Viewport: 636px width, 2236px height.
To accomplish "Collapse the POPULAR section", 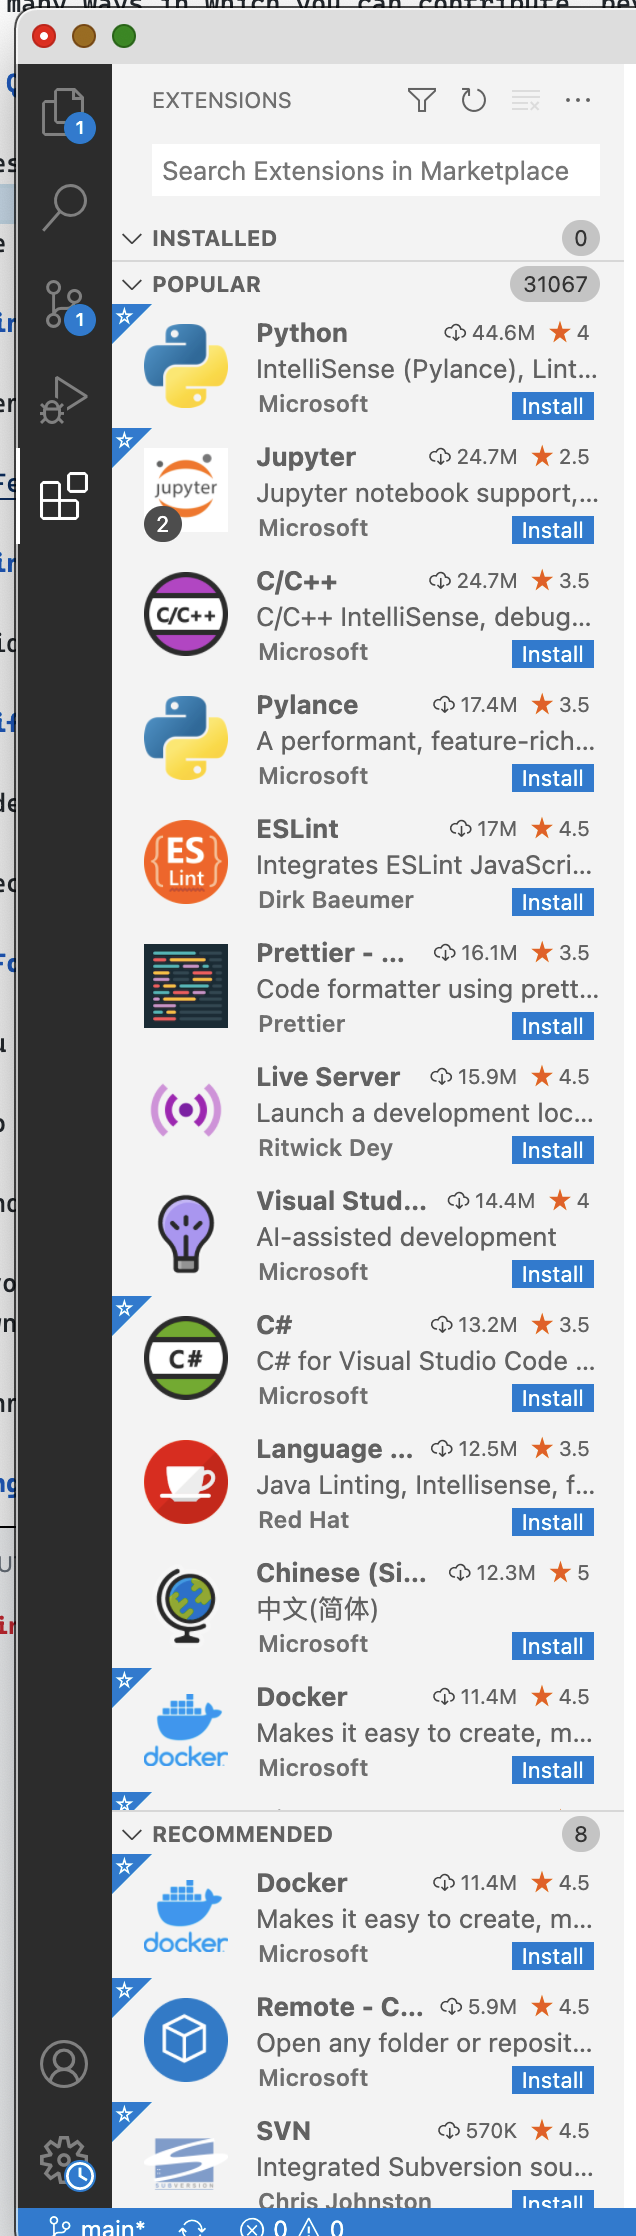I will point(133,284).
